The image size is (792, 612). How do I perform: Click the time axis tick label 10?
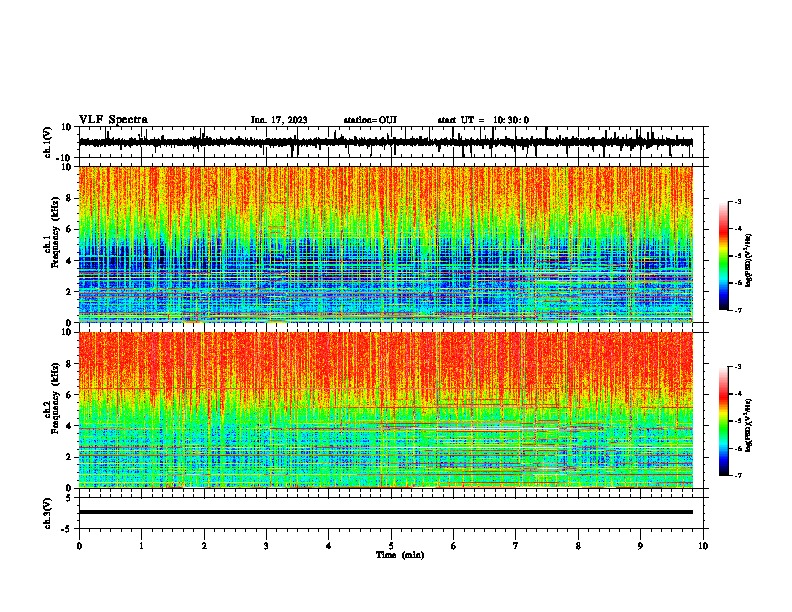tap(703, 546)
